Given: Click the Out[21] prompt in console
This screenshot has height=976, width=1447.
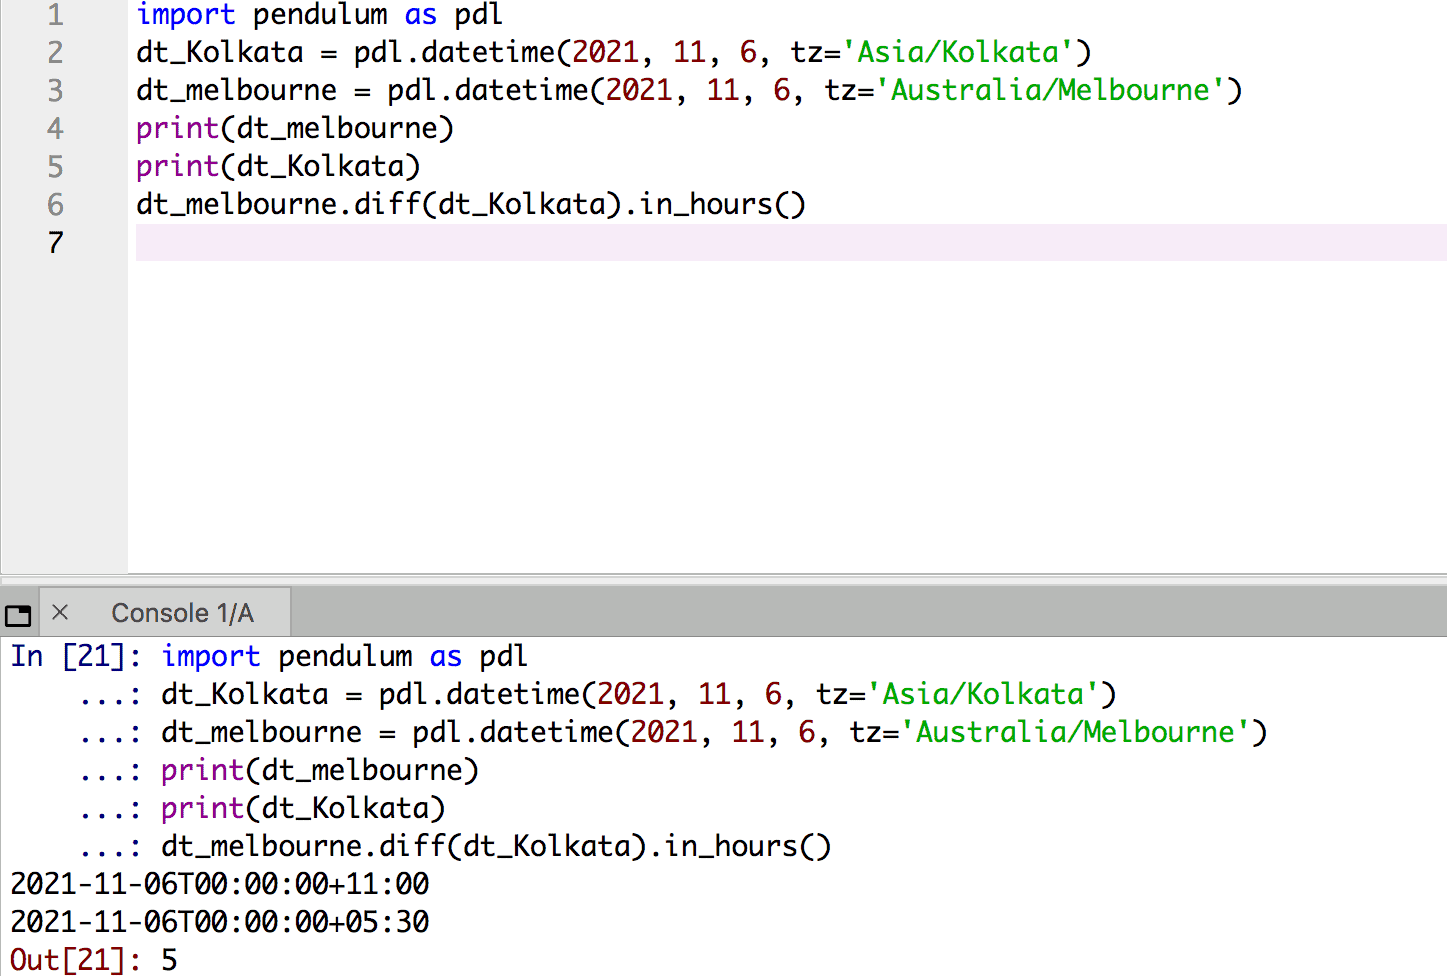Looking at the screenshot, I should point(75,960).
